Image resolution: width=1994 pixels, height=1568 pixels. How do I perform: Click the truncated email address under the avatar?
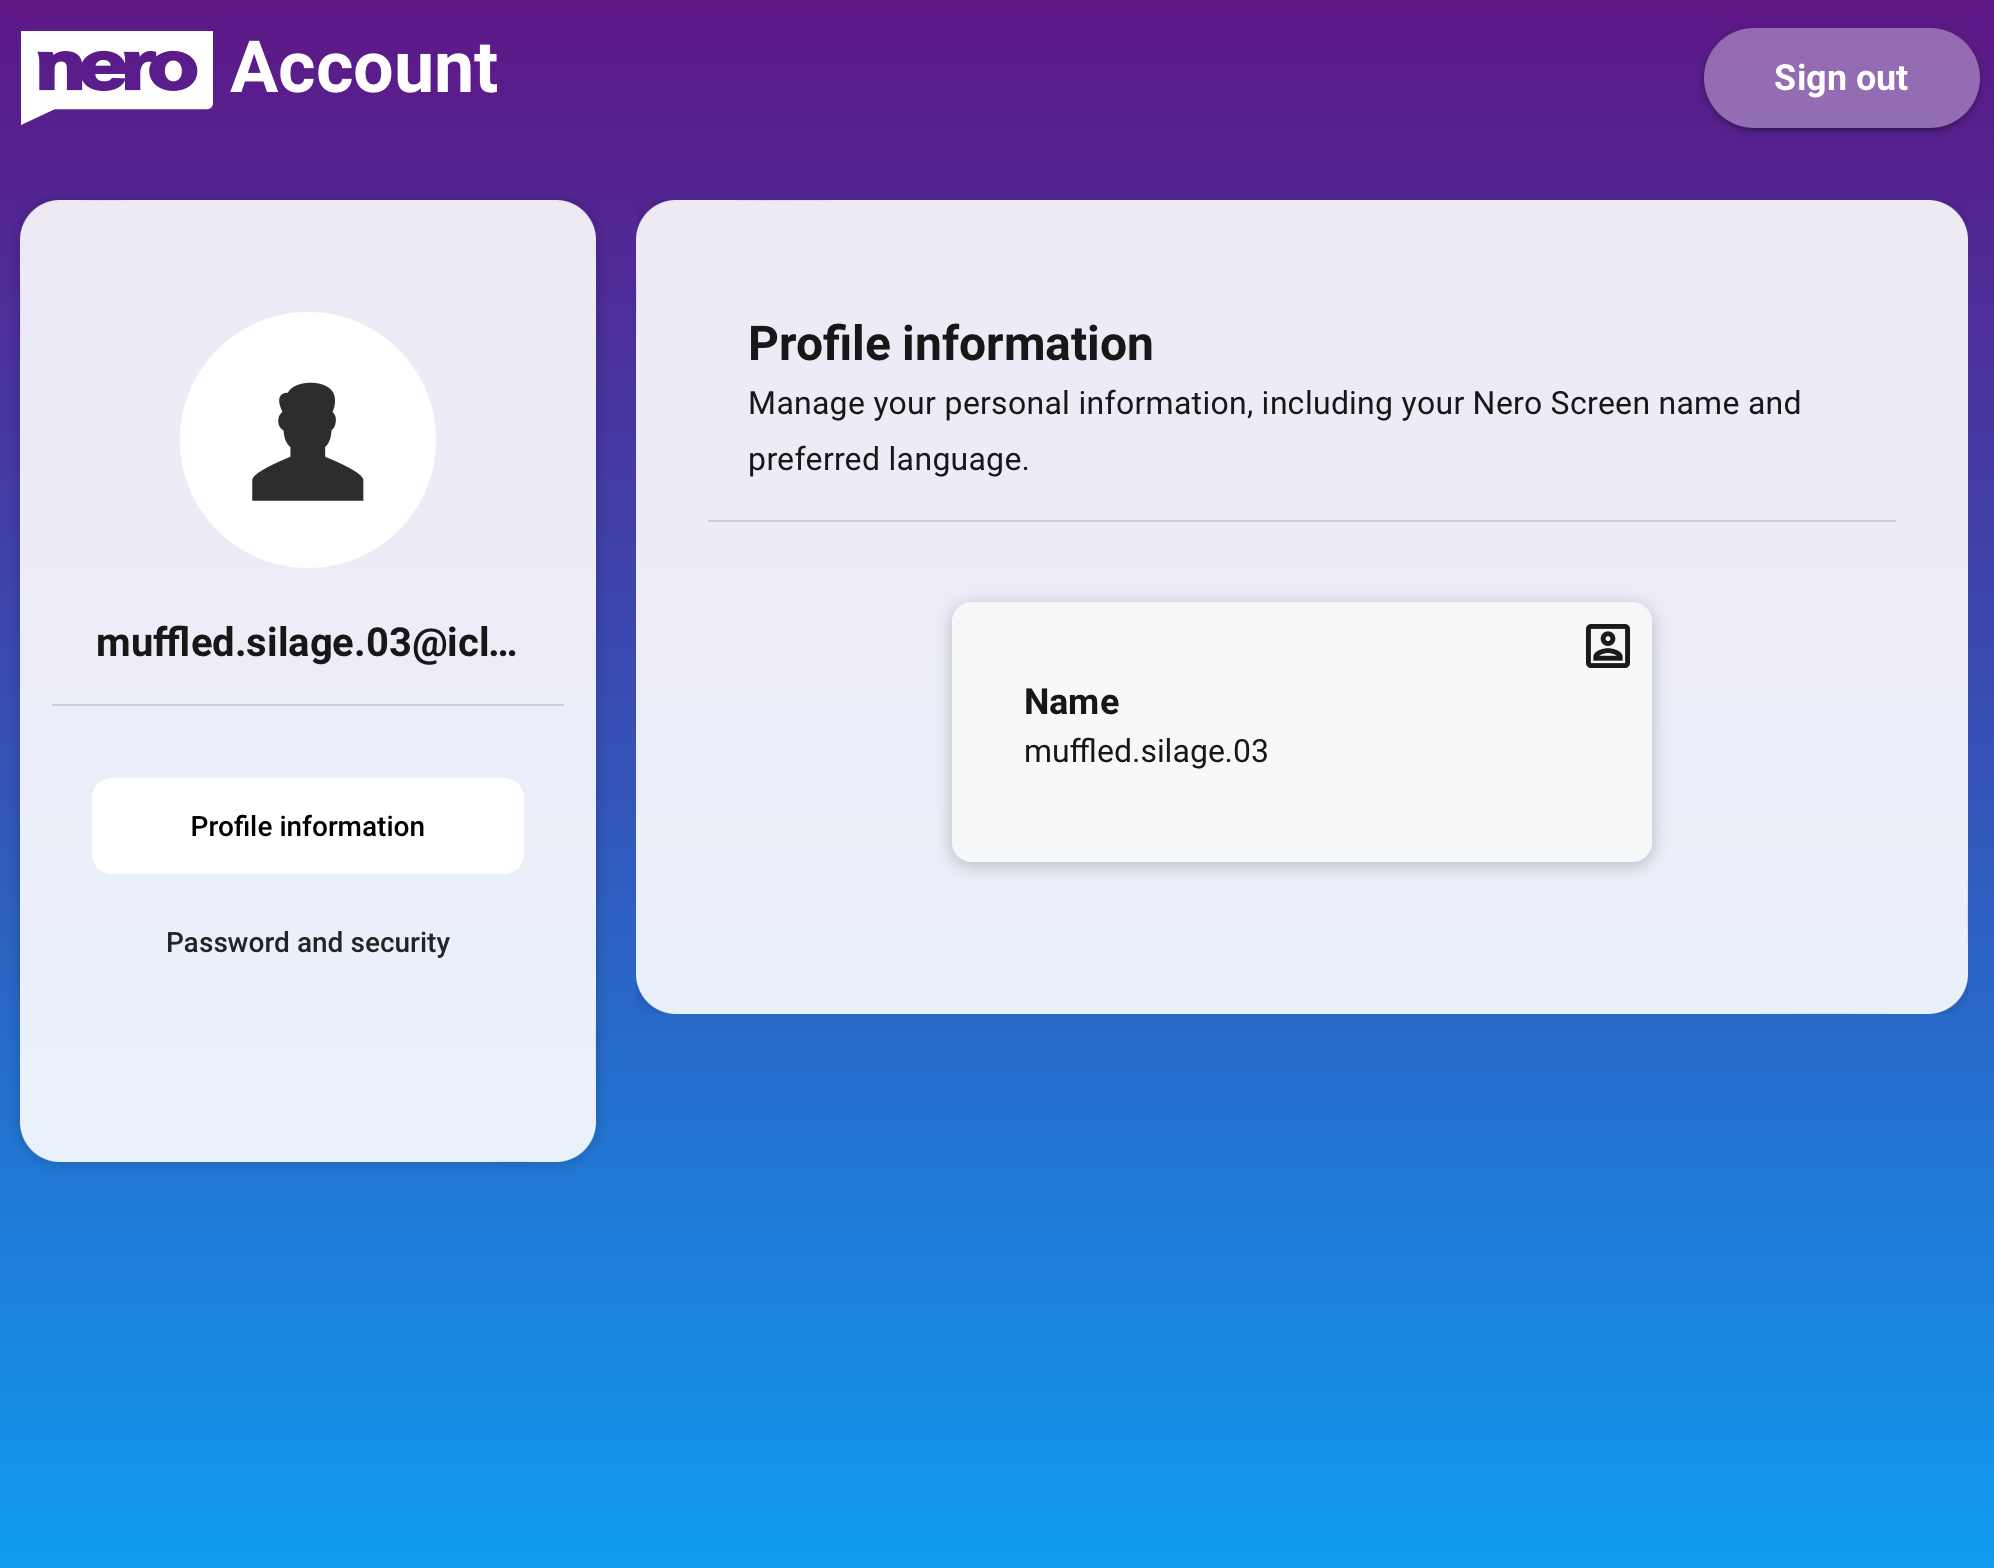307,642
